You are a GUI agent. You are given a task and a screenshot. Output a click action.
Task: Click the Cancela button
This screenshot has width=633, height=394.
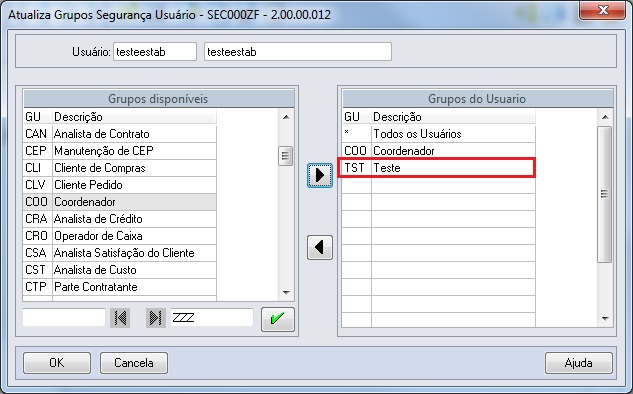134,363
